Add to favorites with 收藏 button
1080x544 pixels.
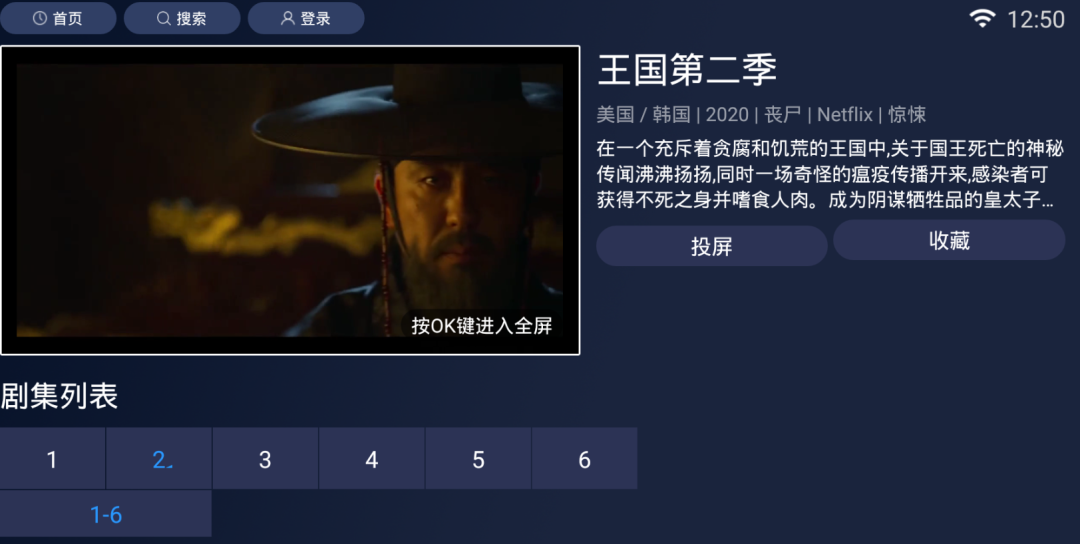[x=949, y=240]
